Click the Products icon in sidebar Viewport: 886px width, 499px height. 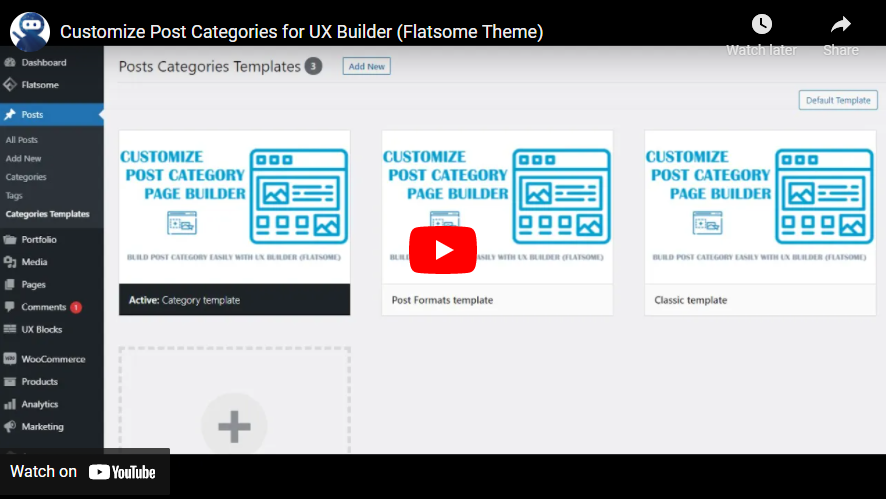(x=10, y=381)
